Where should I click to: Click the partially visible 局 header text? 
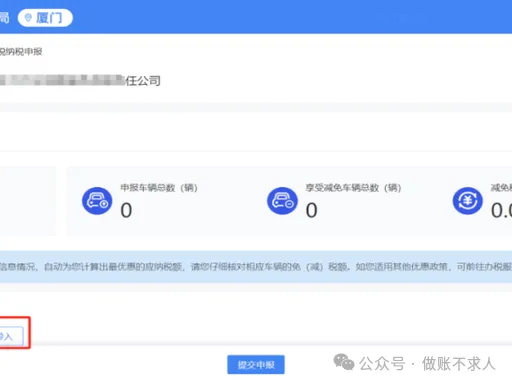(4, 18)
